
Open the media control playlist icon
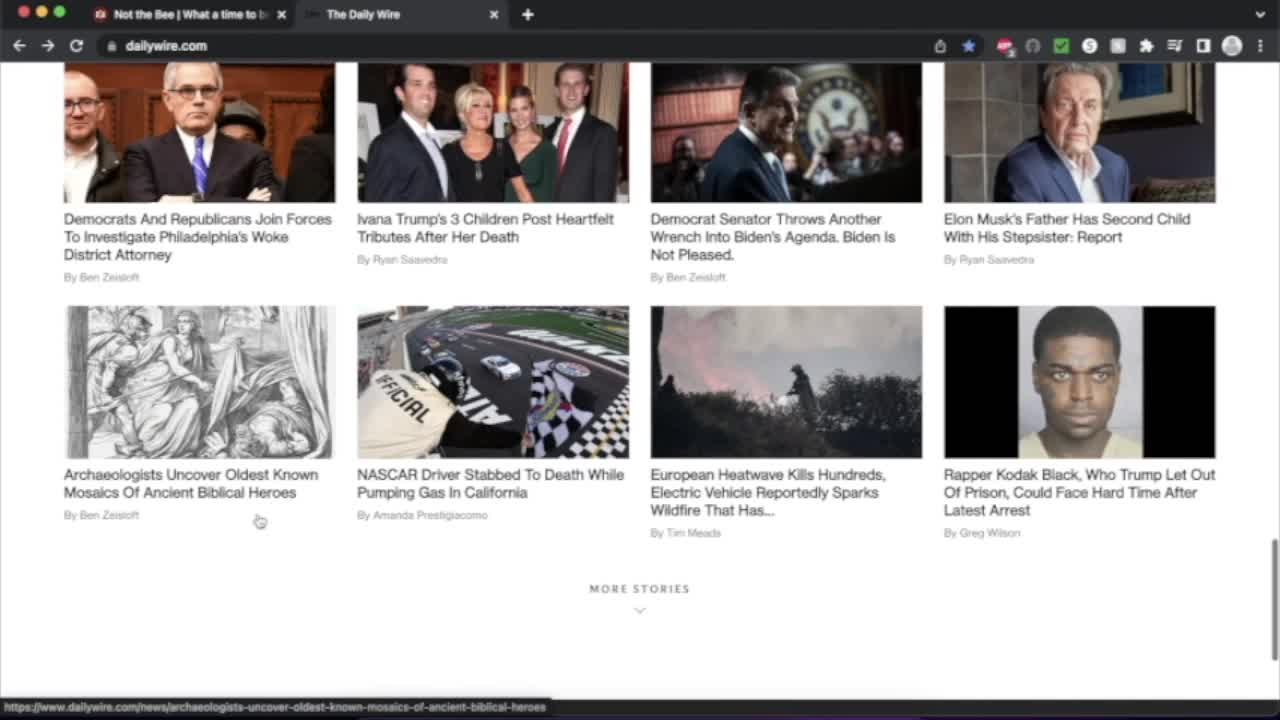1175,46
